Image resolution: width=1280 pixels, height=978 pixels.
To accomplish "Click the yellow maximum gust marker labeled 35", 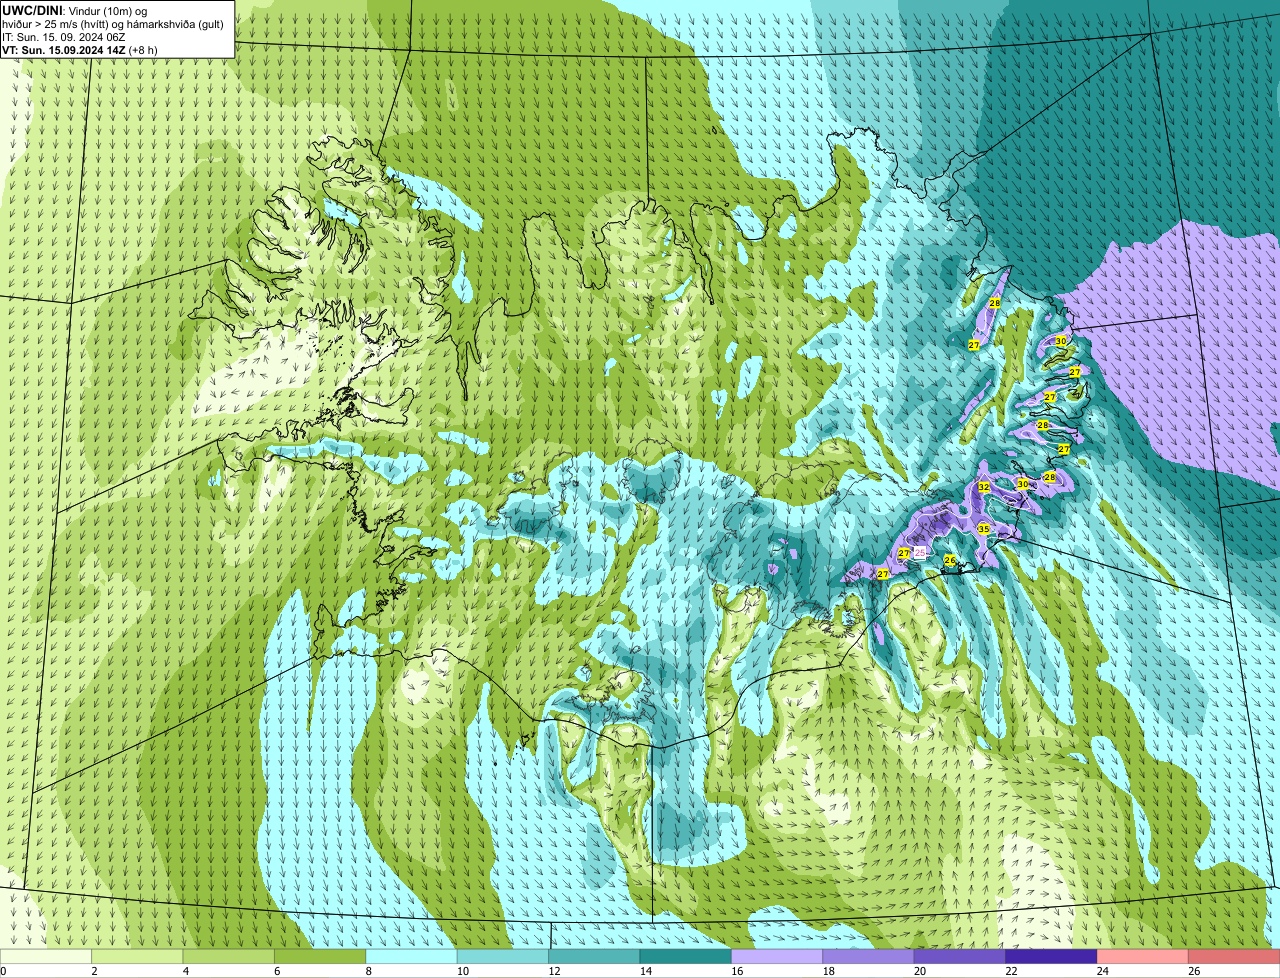I will (x=983, y=529).
